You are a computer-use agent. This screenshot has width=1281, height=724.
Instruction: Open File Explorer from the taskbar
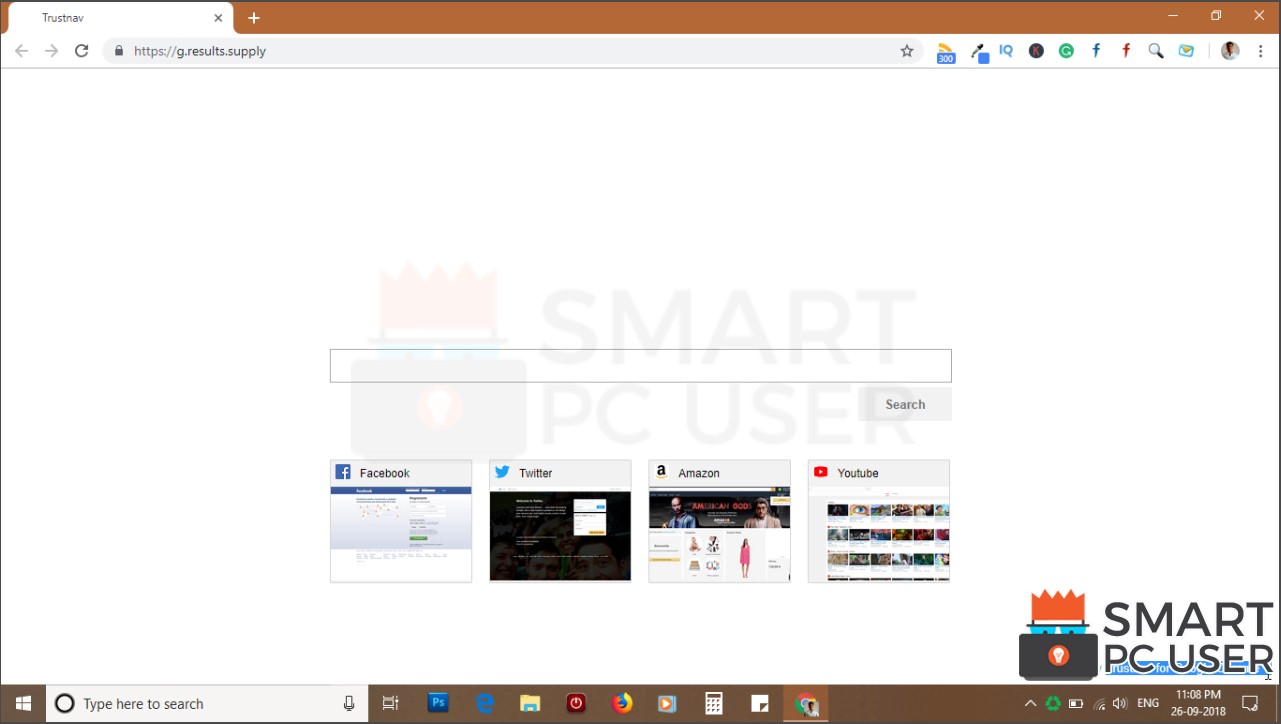pyautogui.click(x=530, y=703)
